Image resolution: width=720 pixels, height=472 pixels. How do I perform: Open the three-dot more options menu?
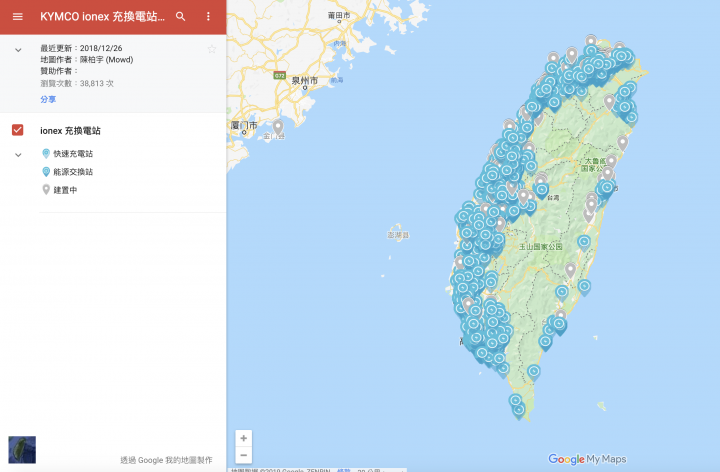click(x=208, y=17)
